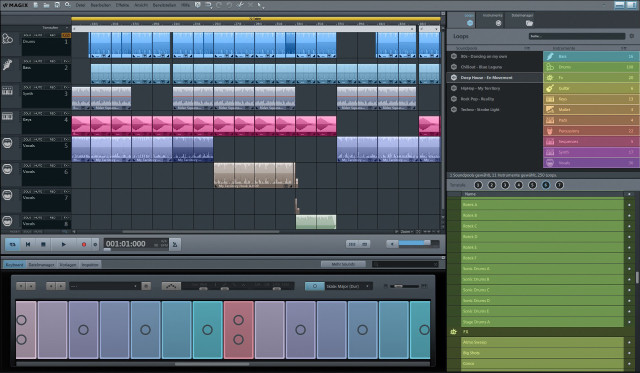This screenshot has width=640, height=373.
Task: Click the Drums track instrument icon
Action: (x=7, y=39)
